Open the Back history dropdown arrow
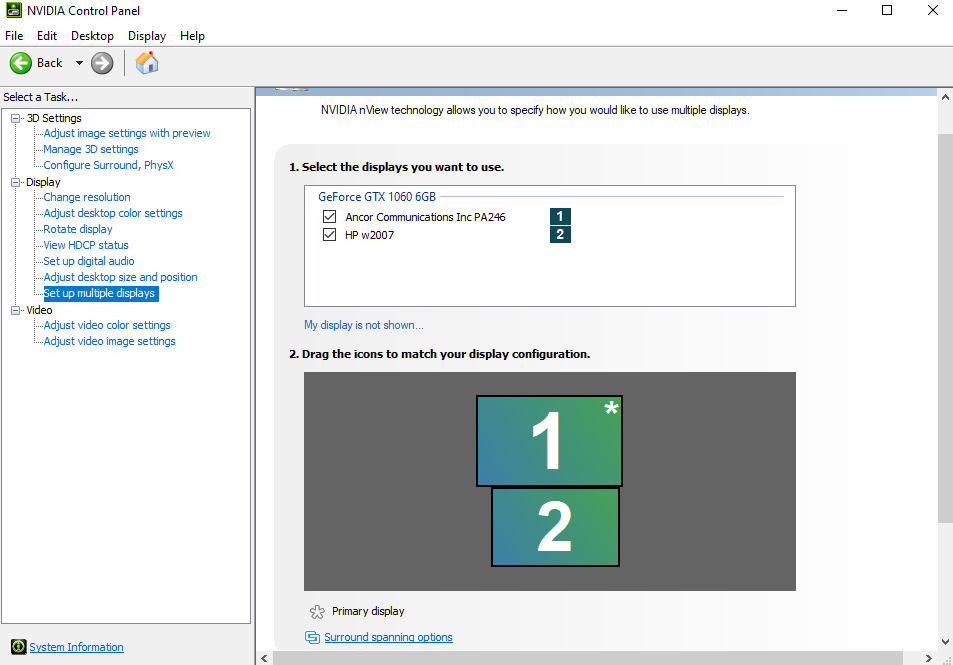The height and width of the screenshot is (665, 953). [x=79, y=63]
